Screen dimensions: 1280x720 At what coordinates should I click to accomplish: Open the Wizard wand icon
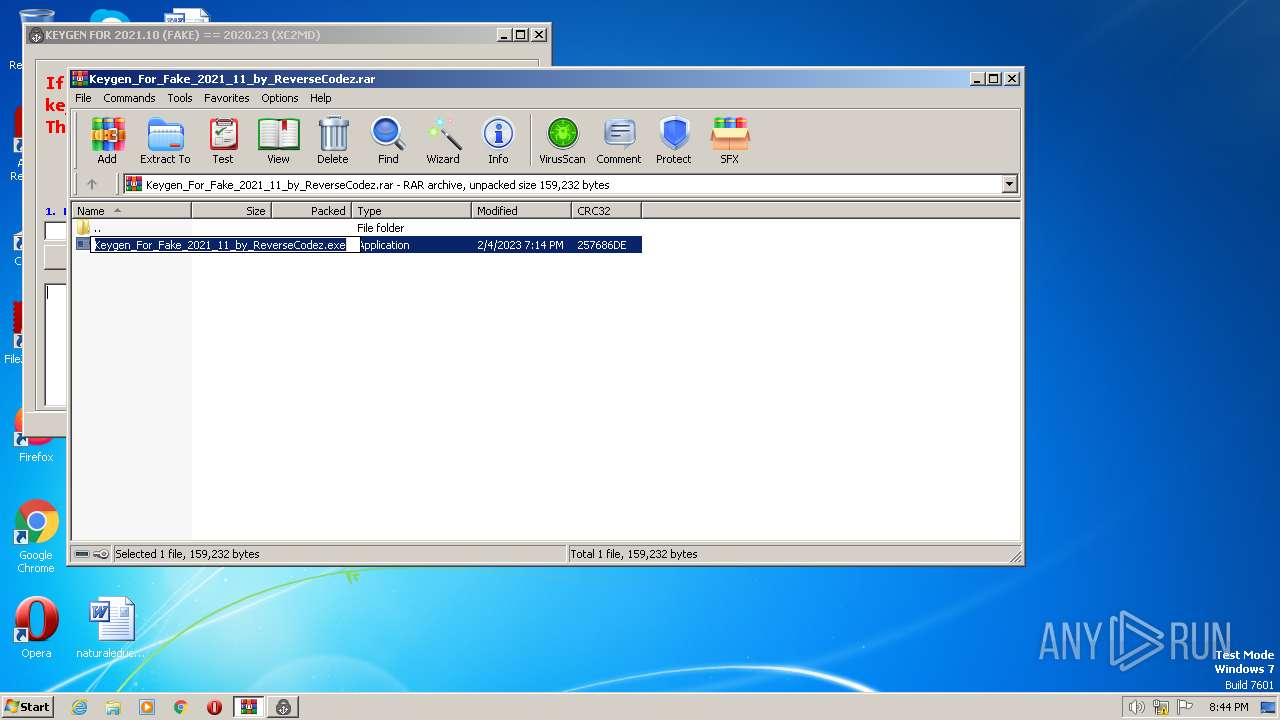[x=443, y=140]
